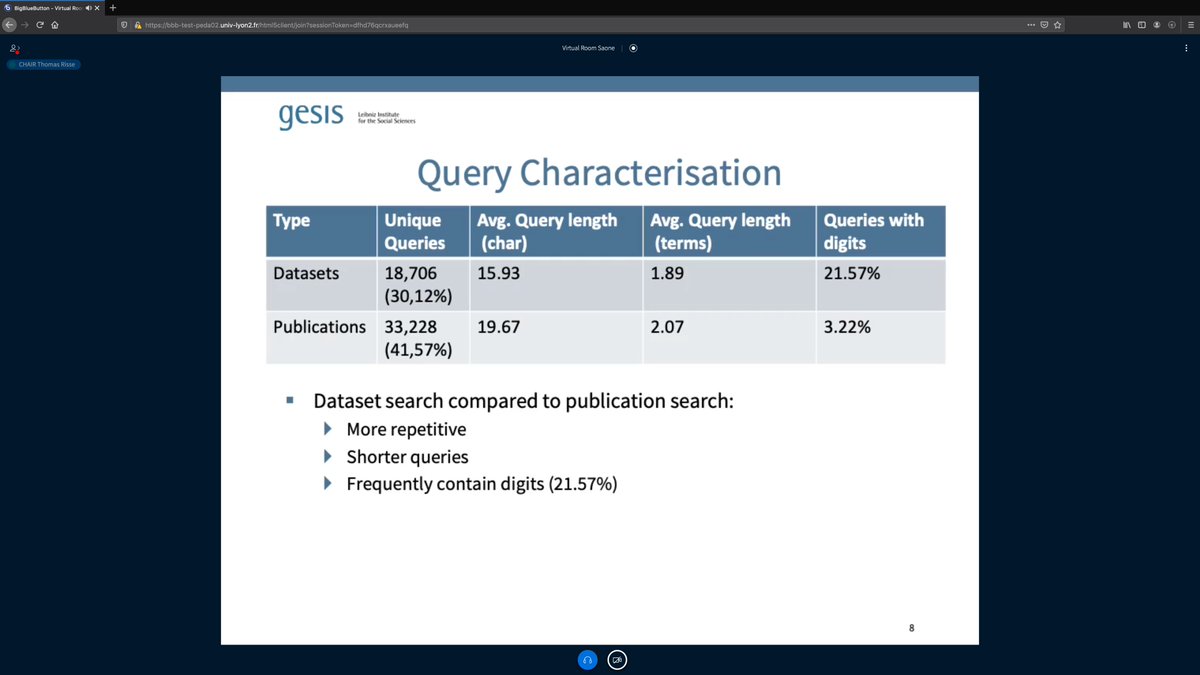Click the Virtual Room Saone title
The width and height of the screenshot is (1200, 675).
coord(590,47)
